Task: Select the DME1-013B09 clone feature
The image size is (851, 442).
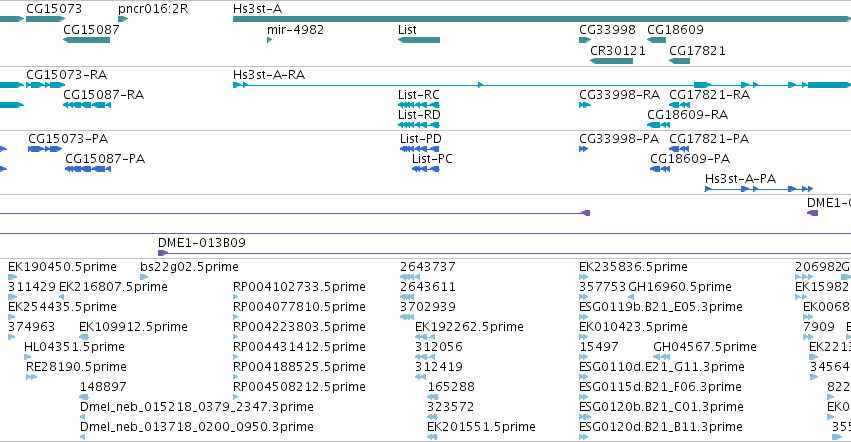Action: pyautogui.click(x=504, y=253)
